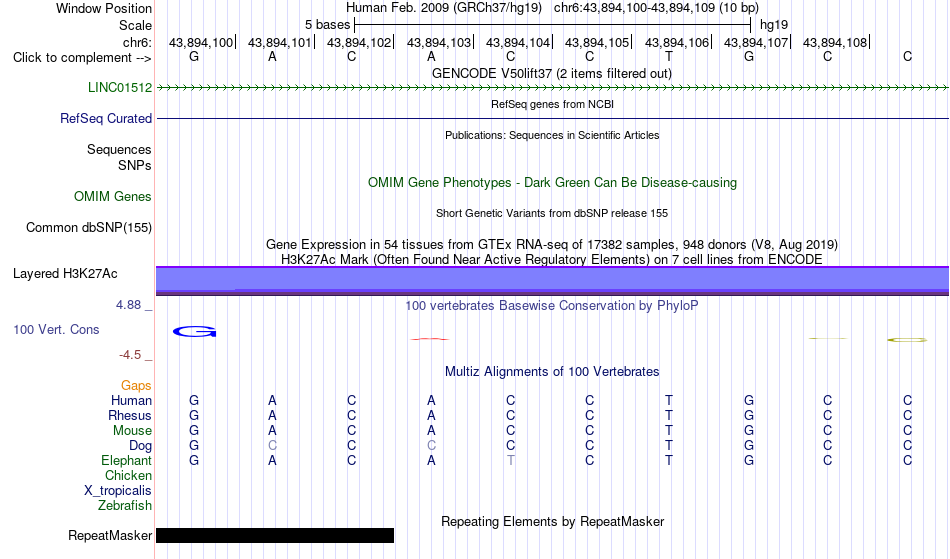Click the T base in the reference sequence row
Image resolution: width=950 pixels, height=559 pixels.
[669, 57]
